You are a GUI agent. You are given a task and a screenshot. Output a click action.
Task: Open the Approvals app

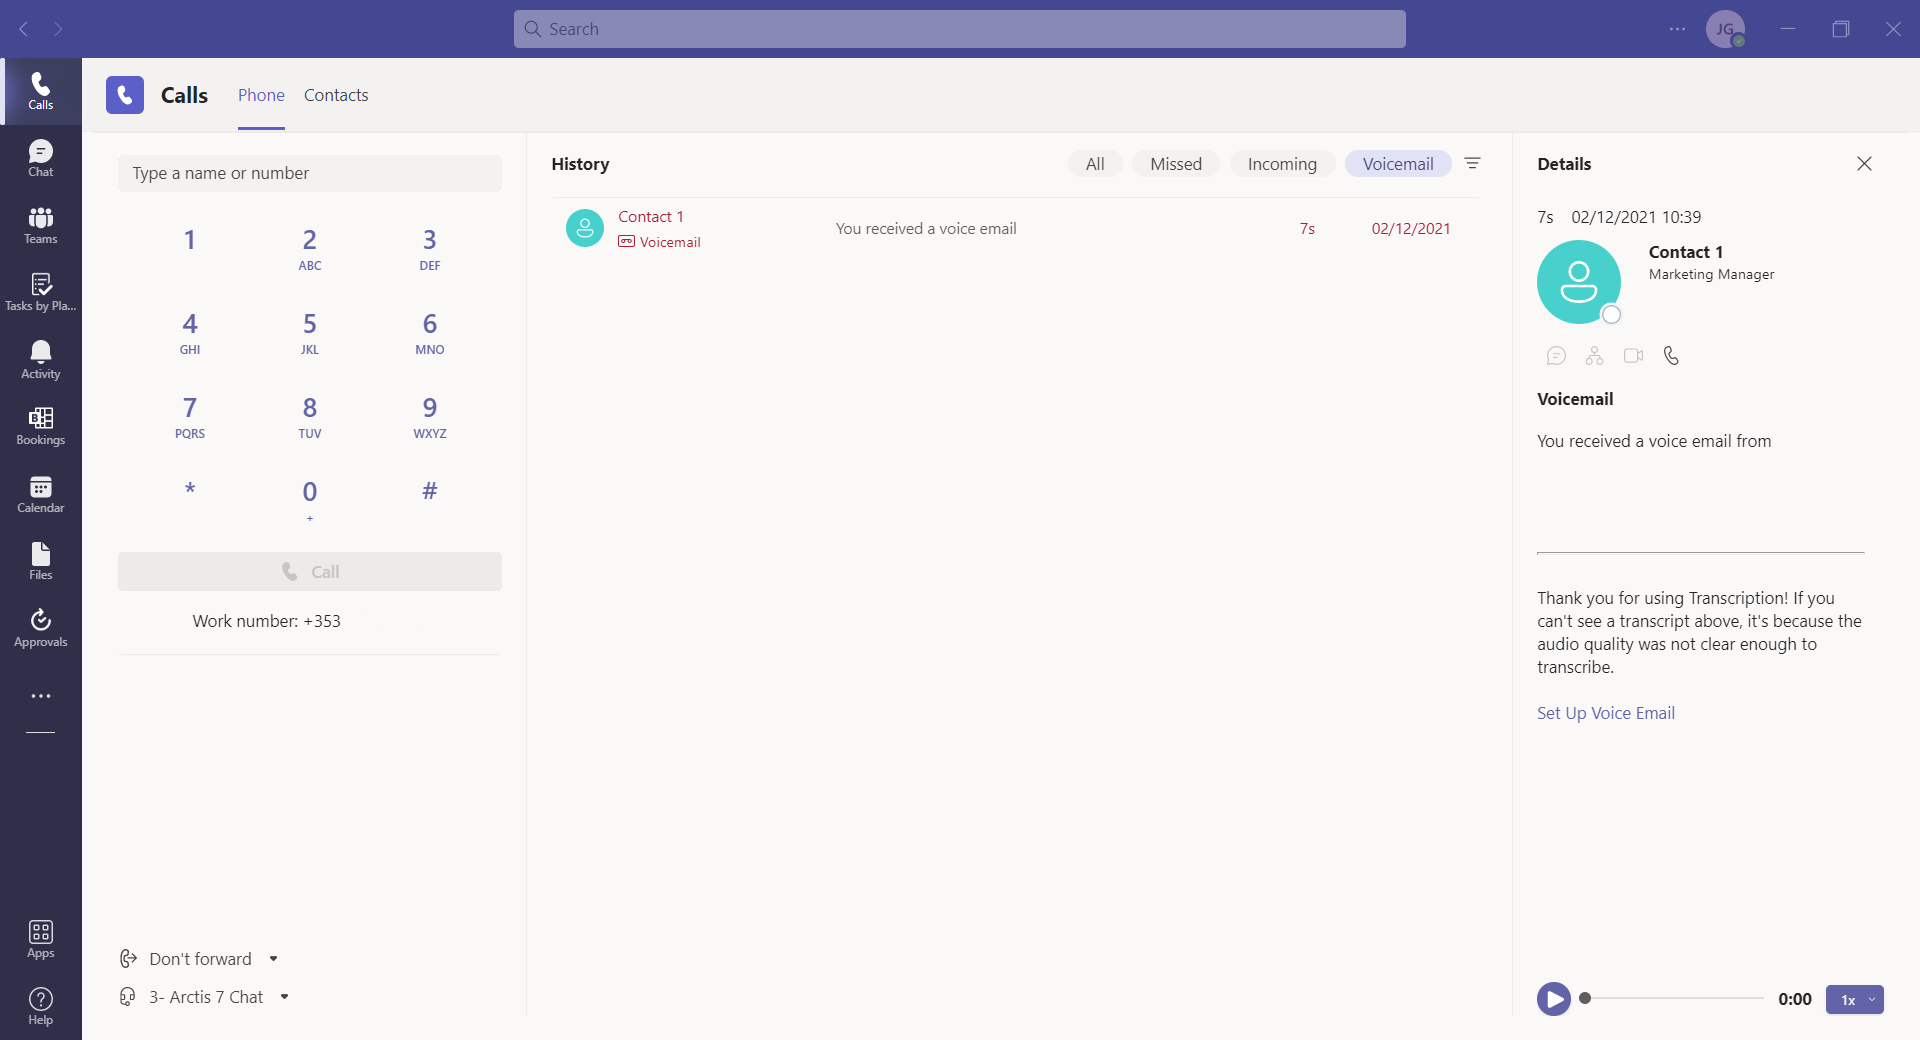click(41, 628)
